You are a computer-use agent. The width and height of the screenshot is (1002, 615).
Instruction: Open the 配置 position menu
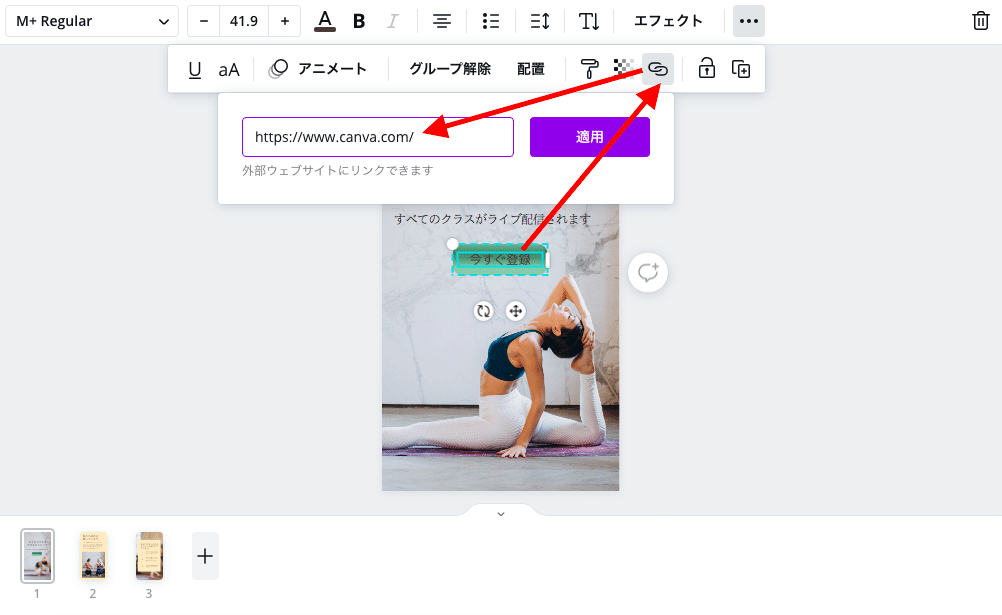530,69
